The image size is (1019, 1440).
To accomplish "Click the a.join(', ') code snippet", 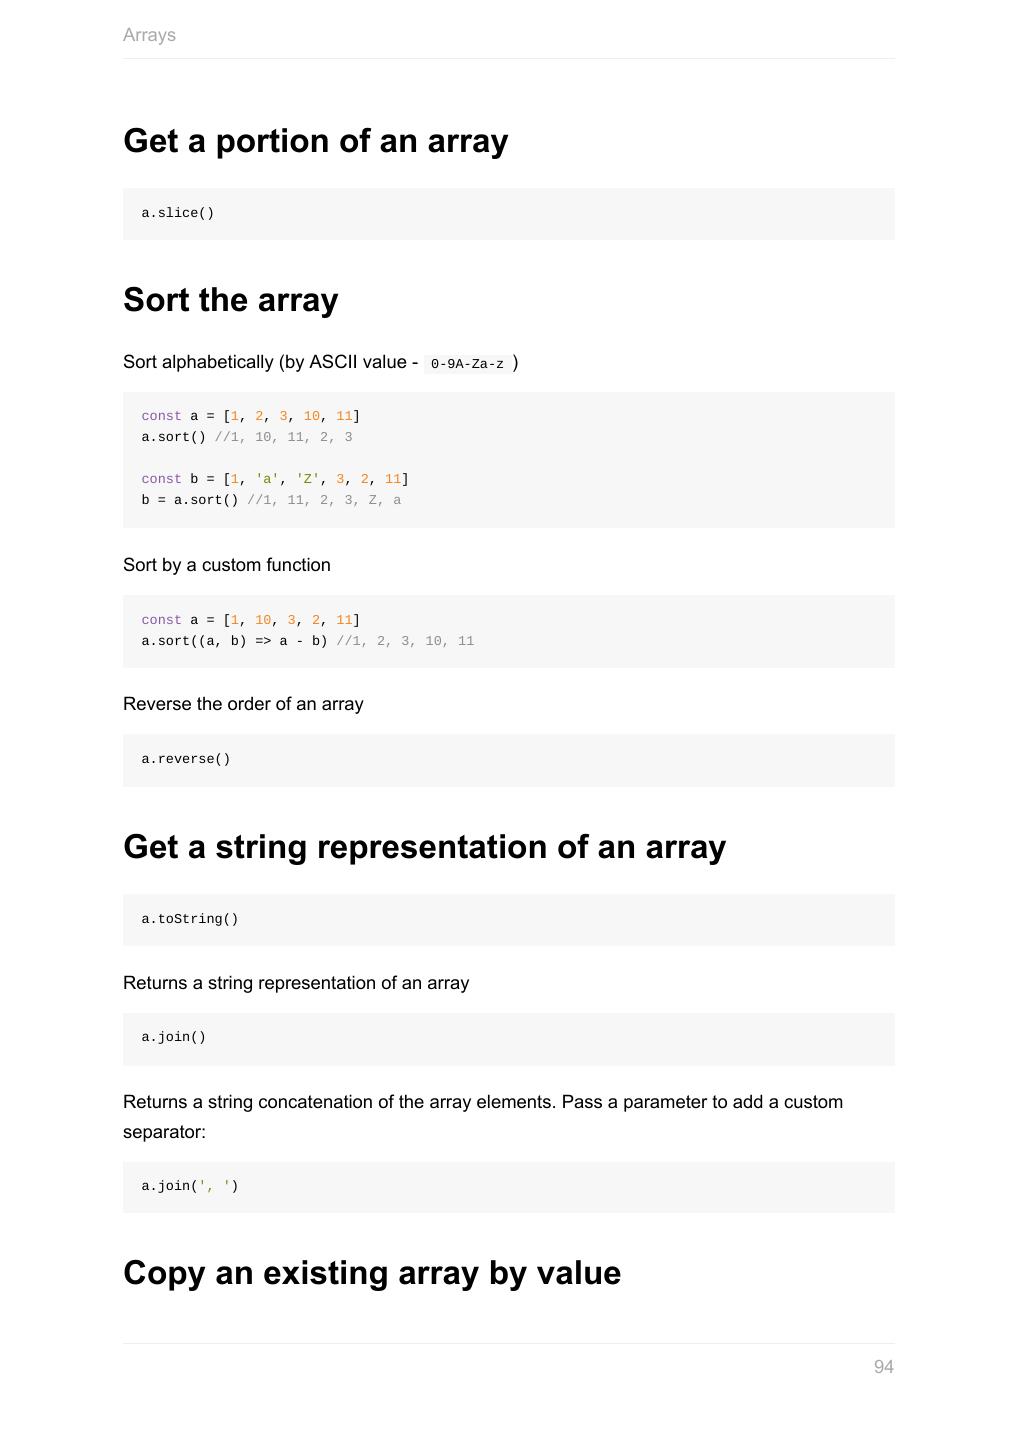I will (190, 1186).
